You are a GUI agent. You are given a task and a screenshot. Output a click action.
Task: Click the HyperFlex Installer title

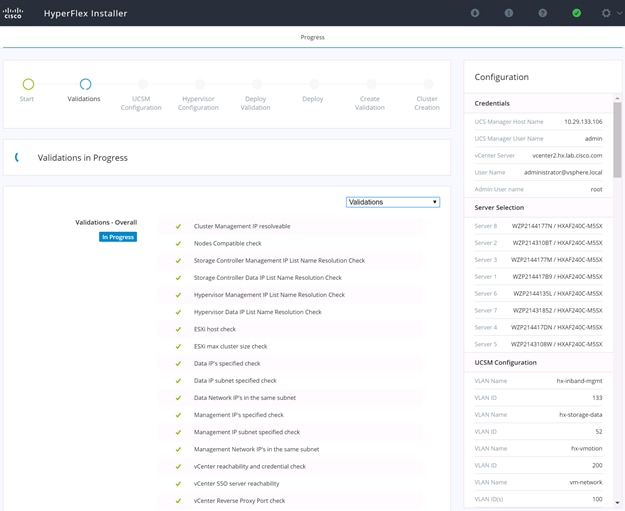pyautogui.click(x=85, y=13)
